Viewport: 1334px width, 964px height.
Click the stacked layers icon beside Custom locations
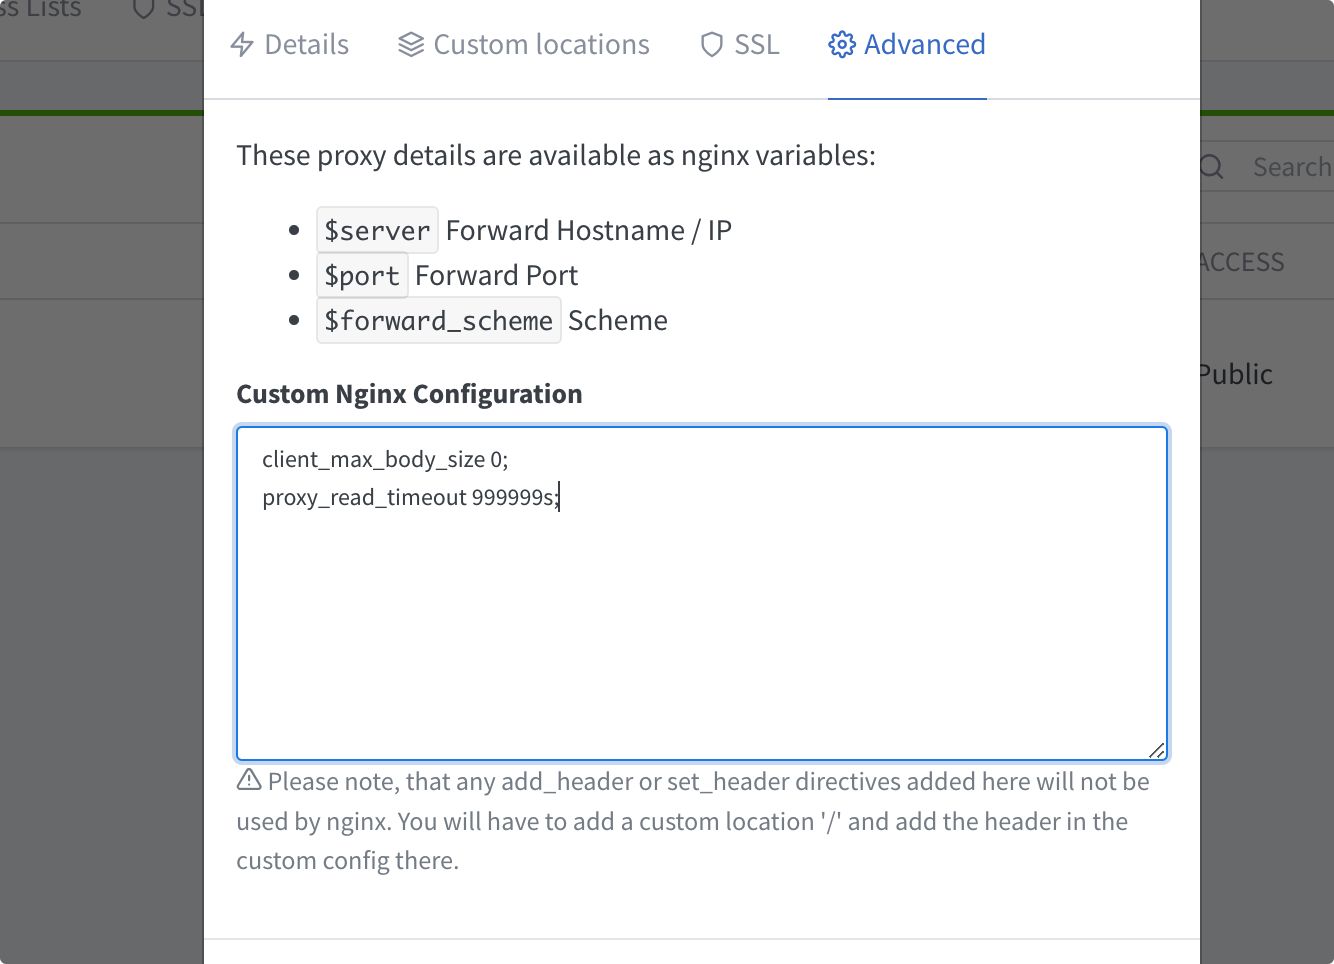(410, 44)
